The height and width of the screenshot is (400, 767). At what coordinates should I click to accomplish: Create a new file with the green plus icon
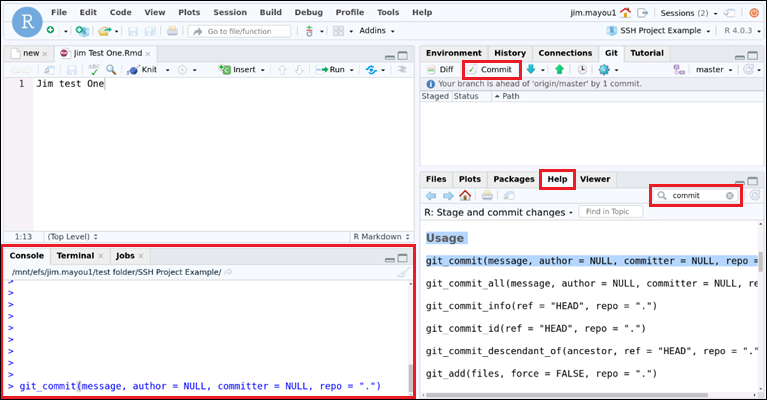click(50, 30)
